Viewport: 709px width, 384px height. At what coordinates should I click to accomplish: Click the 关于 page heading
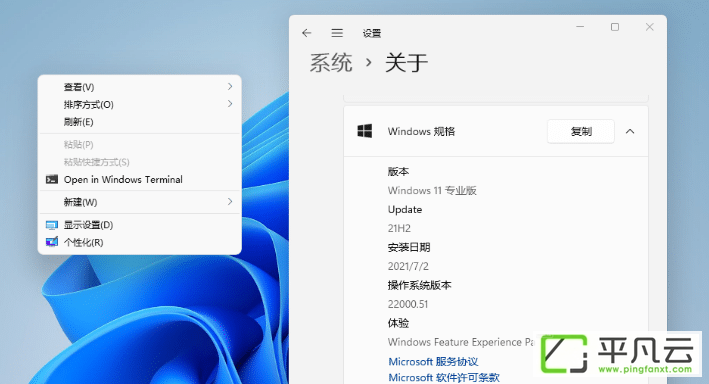[x=406, y=62]
